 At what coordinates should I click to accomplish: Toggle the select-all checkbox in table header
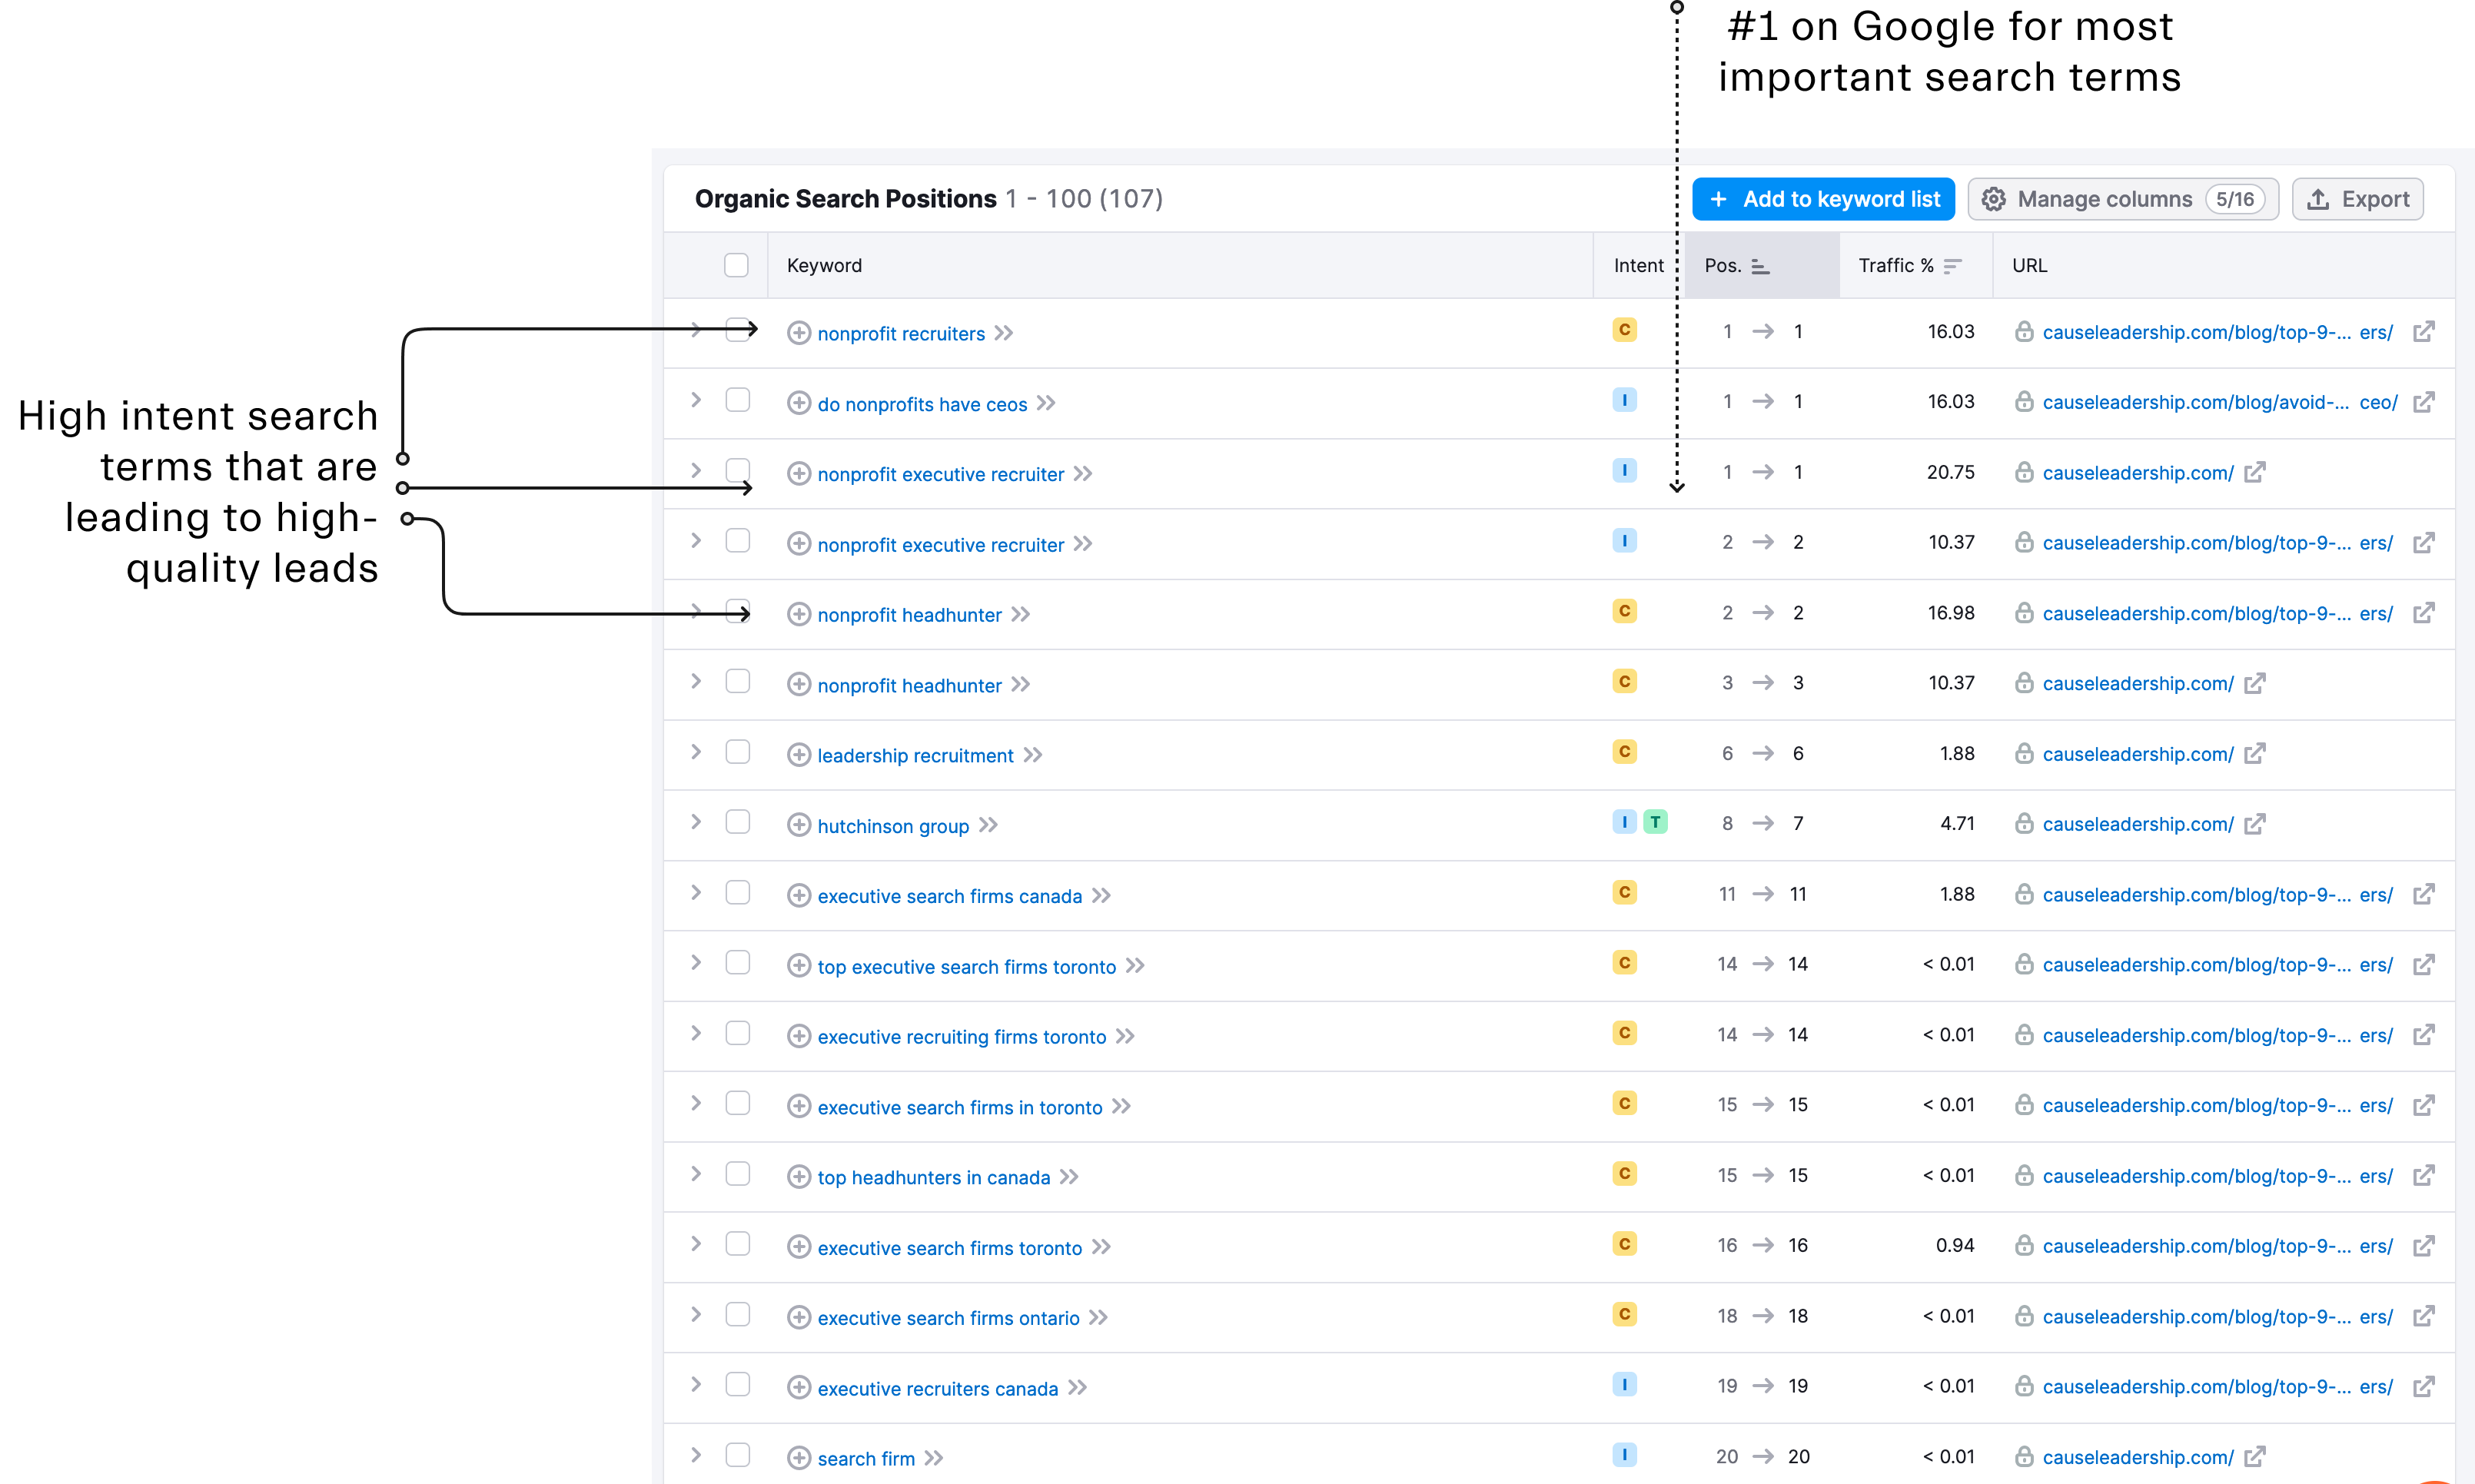pyautogui.click(x=736, y=265)
